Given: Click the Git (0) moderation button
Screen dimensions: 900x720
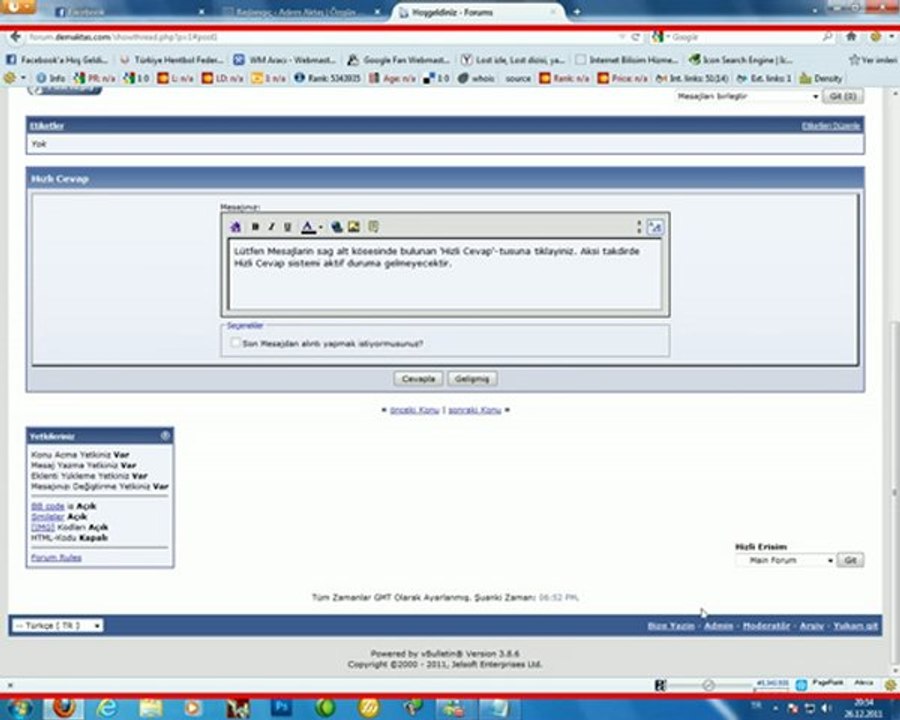Looking at the screenshot, I should coord(843,96).
